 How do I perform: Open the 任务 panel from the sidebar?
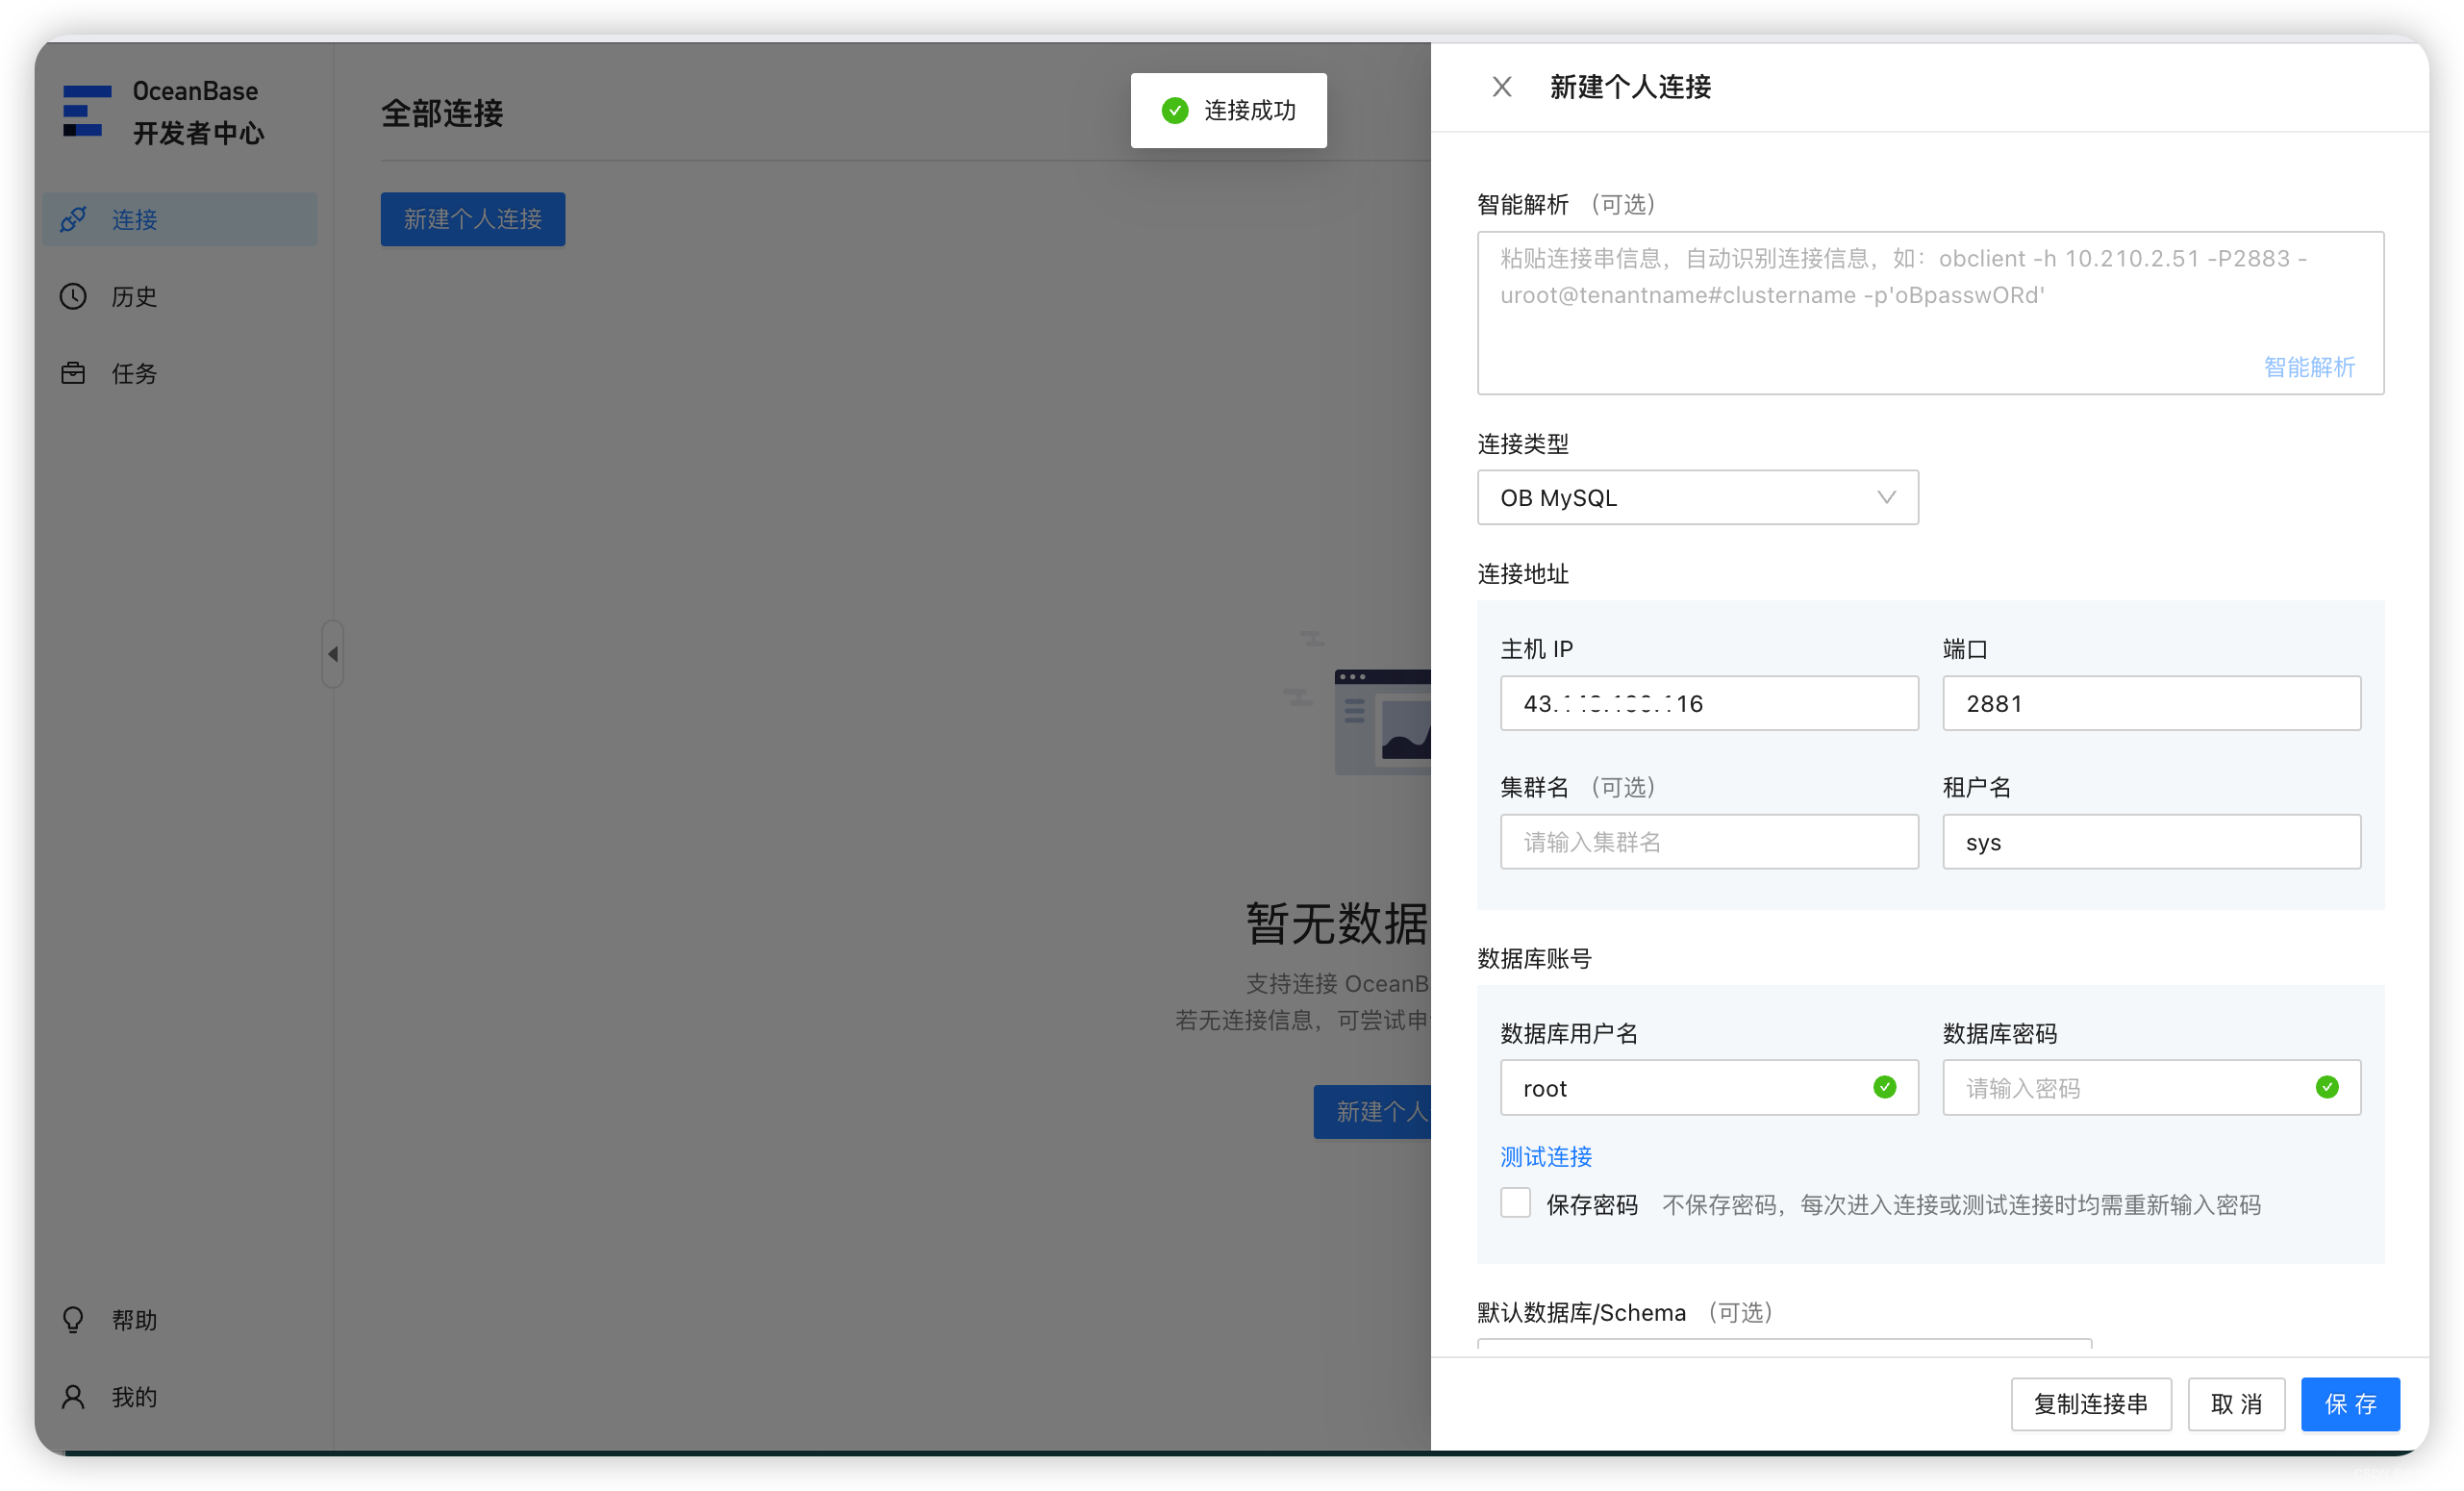click(x=73, y=372)
